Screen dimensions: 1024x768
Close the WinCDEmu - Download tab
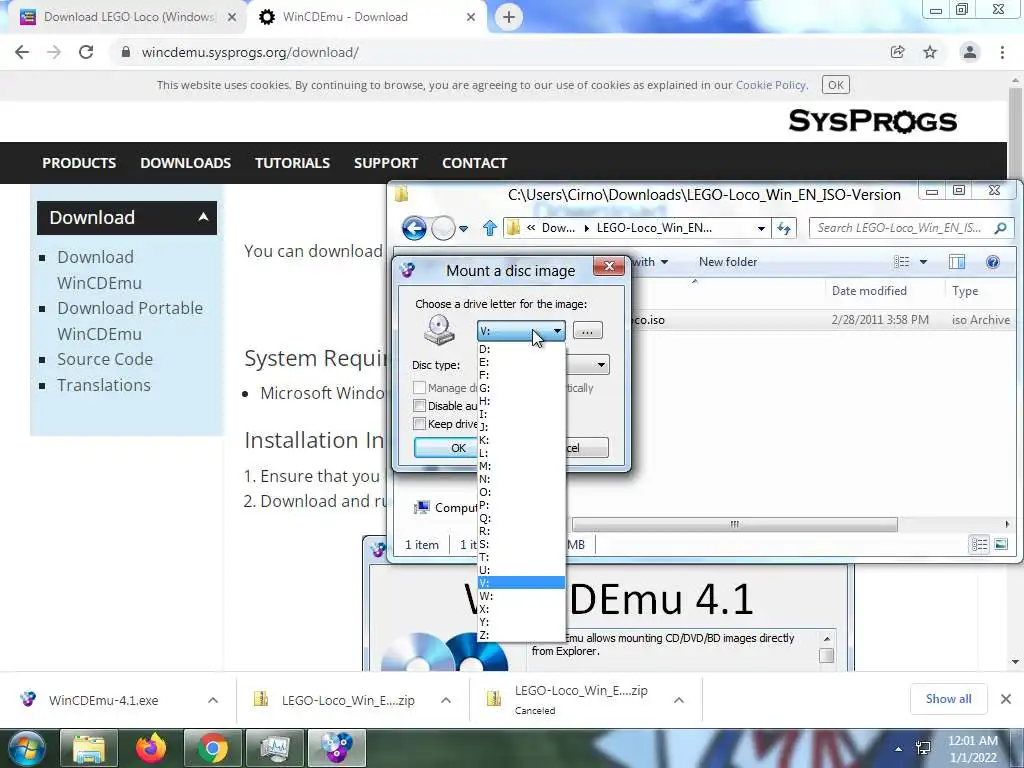pos(471,17)
